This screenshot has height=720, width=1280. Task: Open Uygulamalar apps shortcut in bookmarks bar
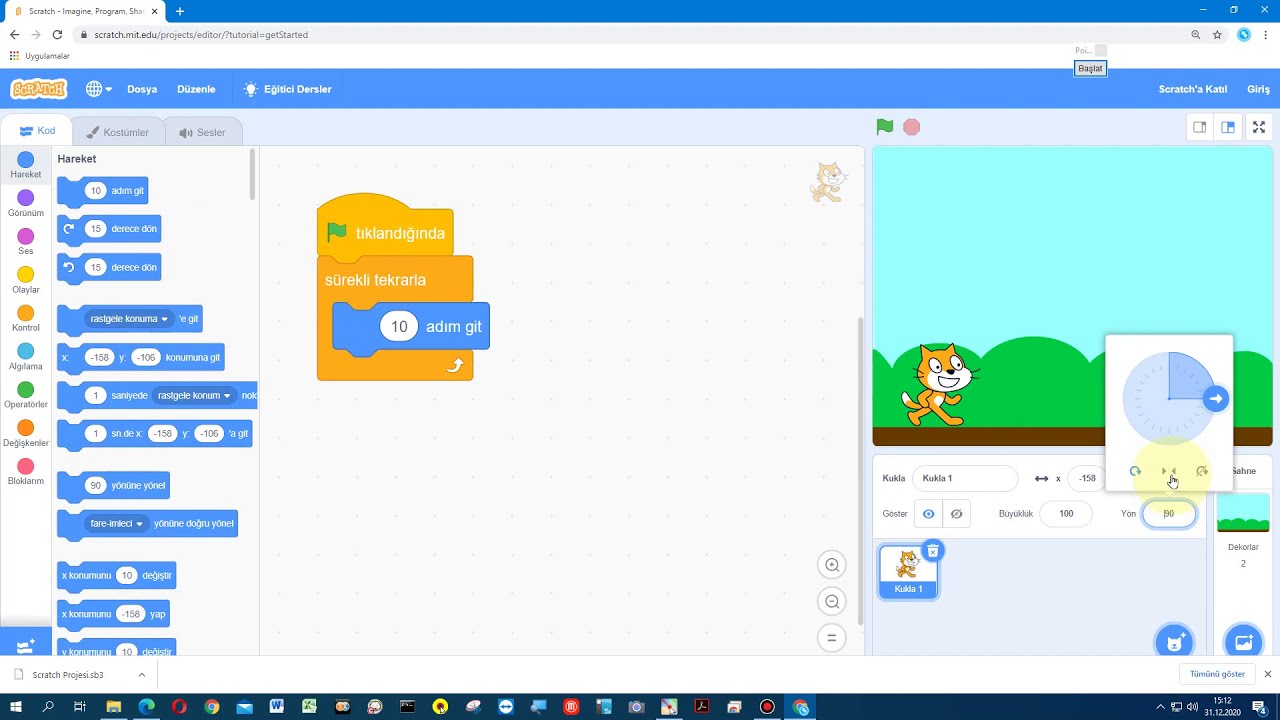[x=40, y=56]
